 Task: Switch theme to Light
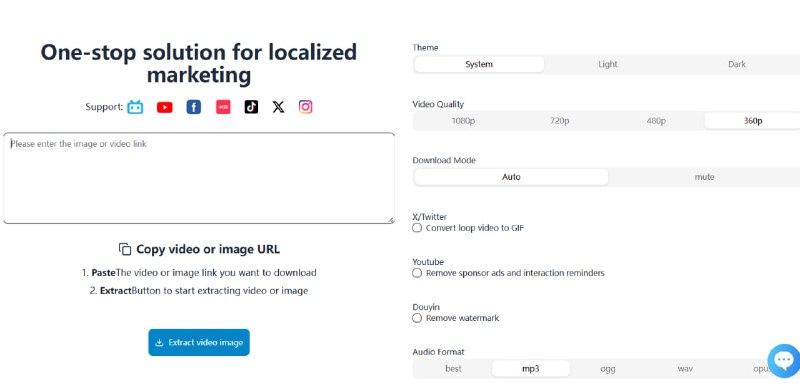point(608,64)
